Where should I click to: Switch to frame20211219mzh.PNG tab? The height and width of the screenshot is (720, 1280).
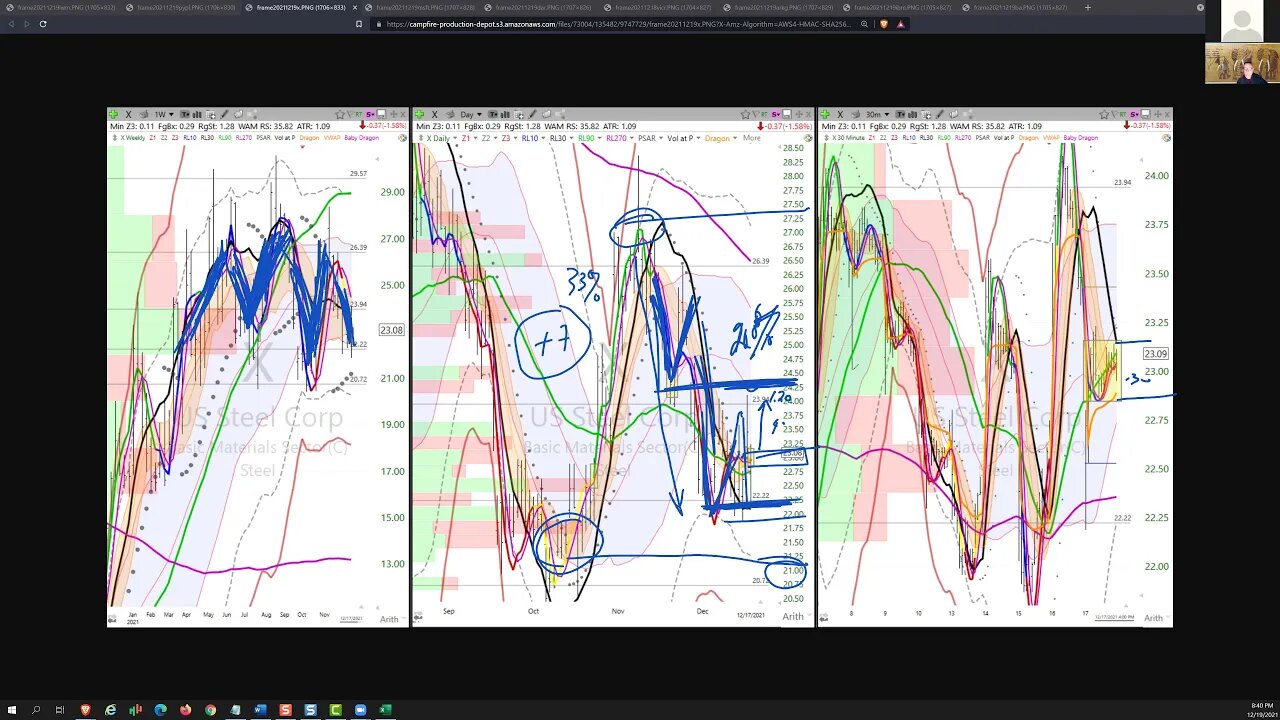[x=420, y=7]
